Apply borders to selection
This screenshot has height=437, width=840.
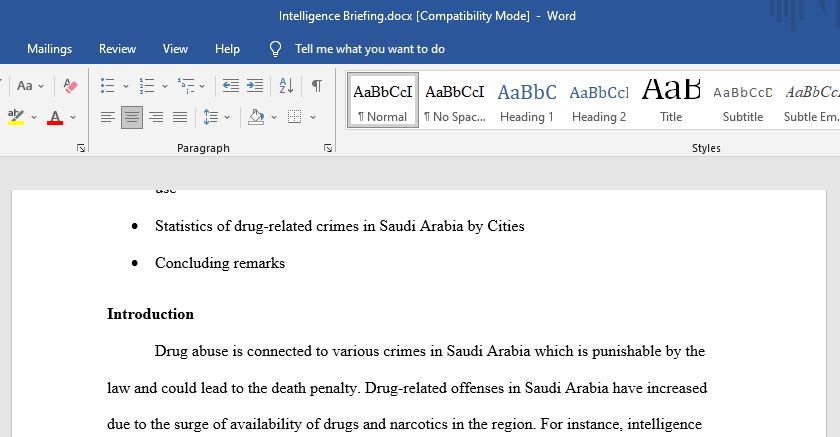pyautogui.click(x=295, y=117)
